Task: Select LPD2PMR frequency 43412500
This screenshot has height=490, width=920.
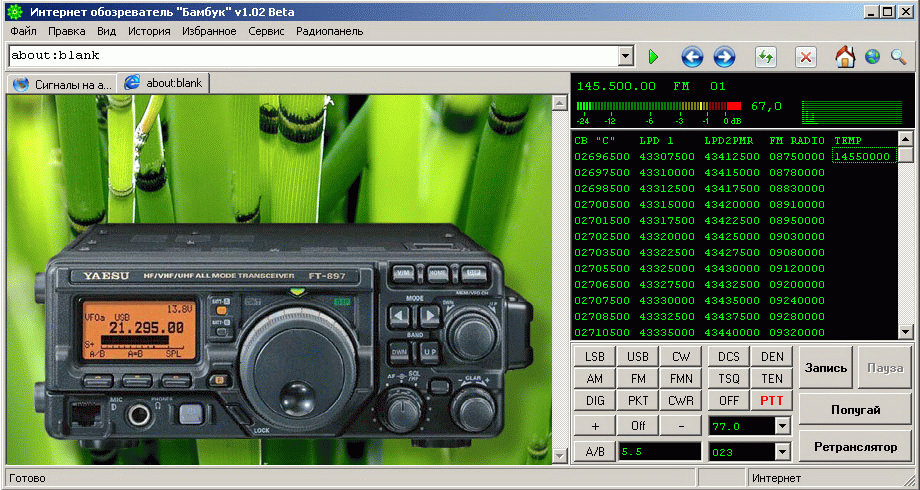Action: tap(732, 157)
